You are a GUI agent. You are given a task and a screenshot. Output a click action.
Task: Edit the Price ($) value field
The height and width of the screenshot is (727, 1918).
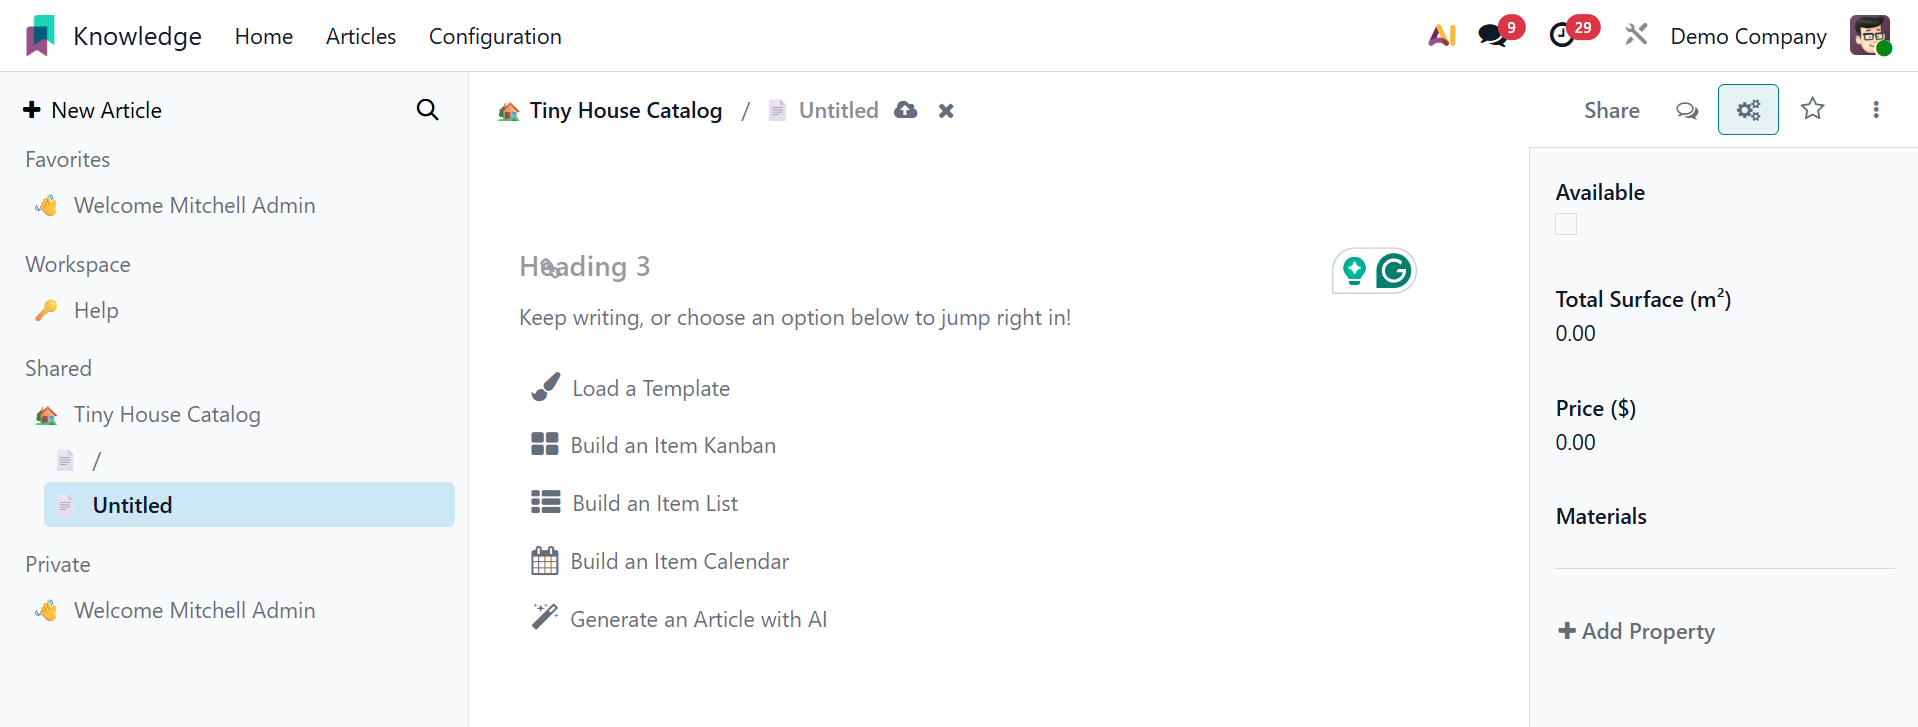pos(1576,443)
